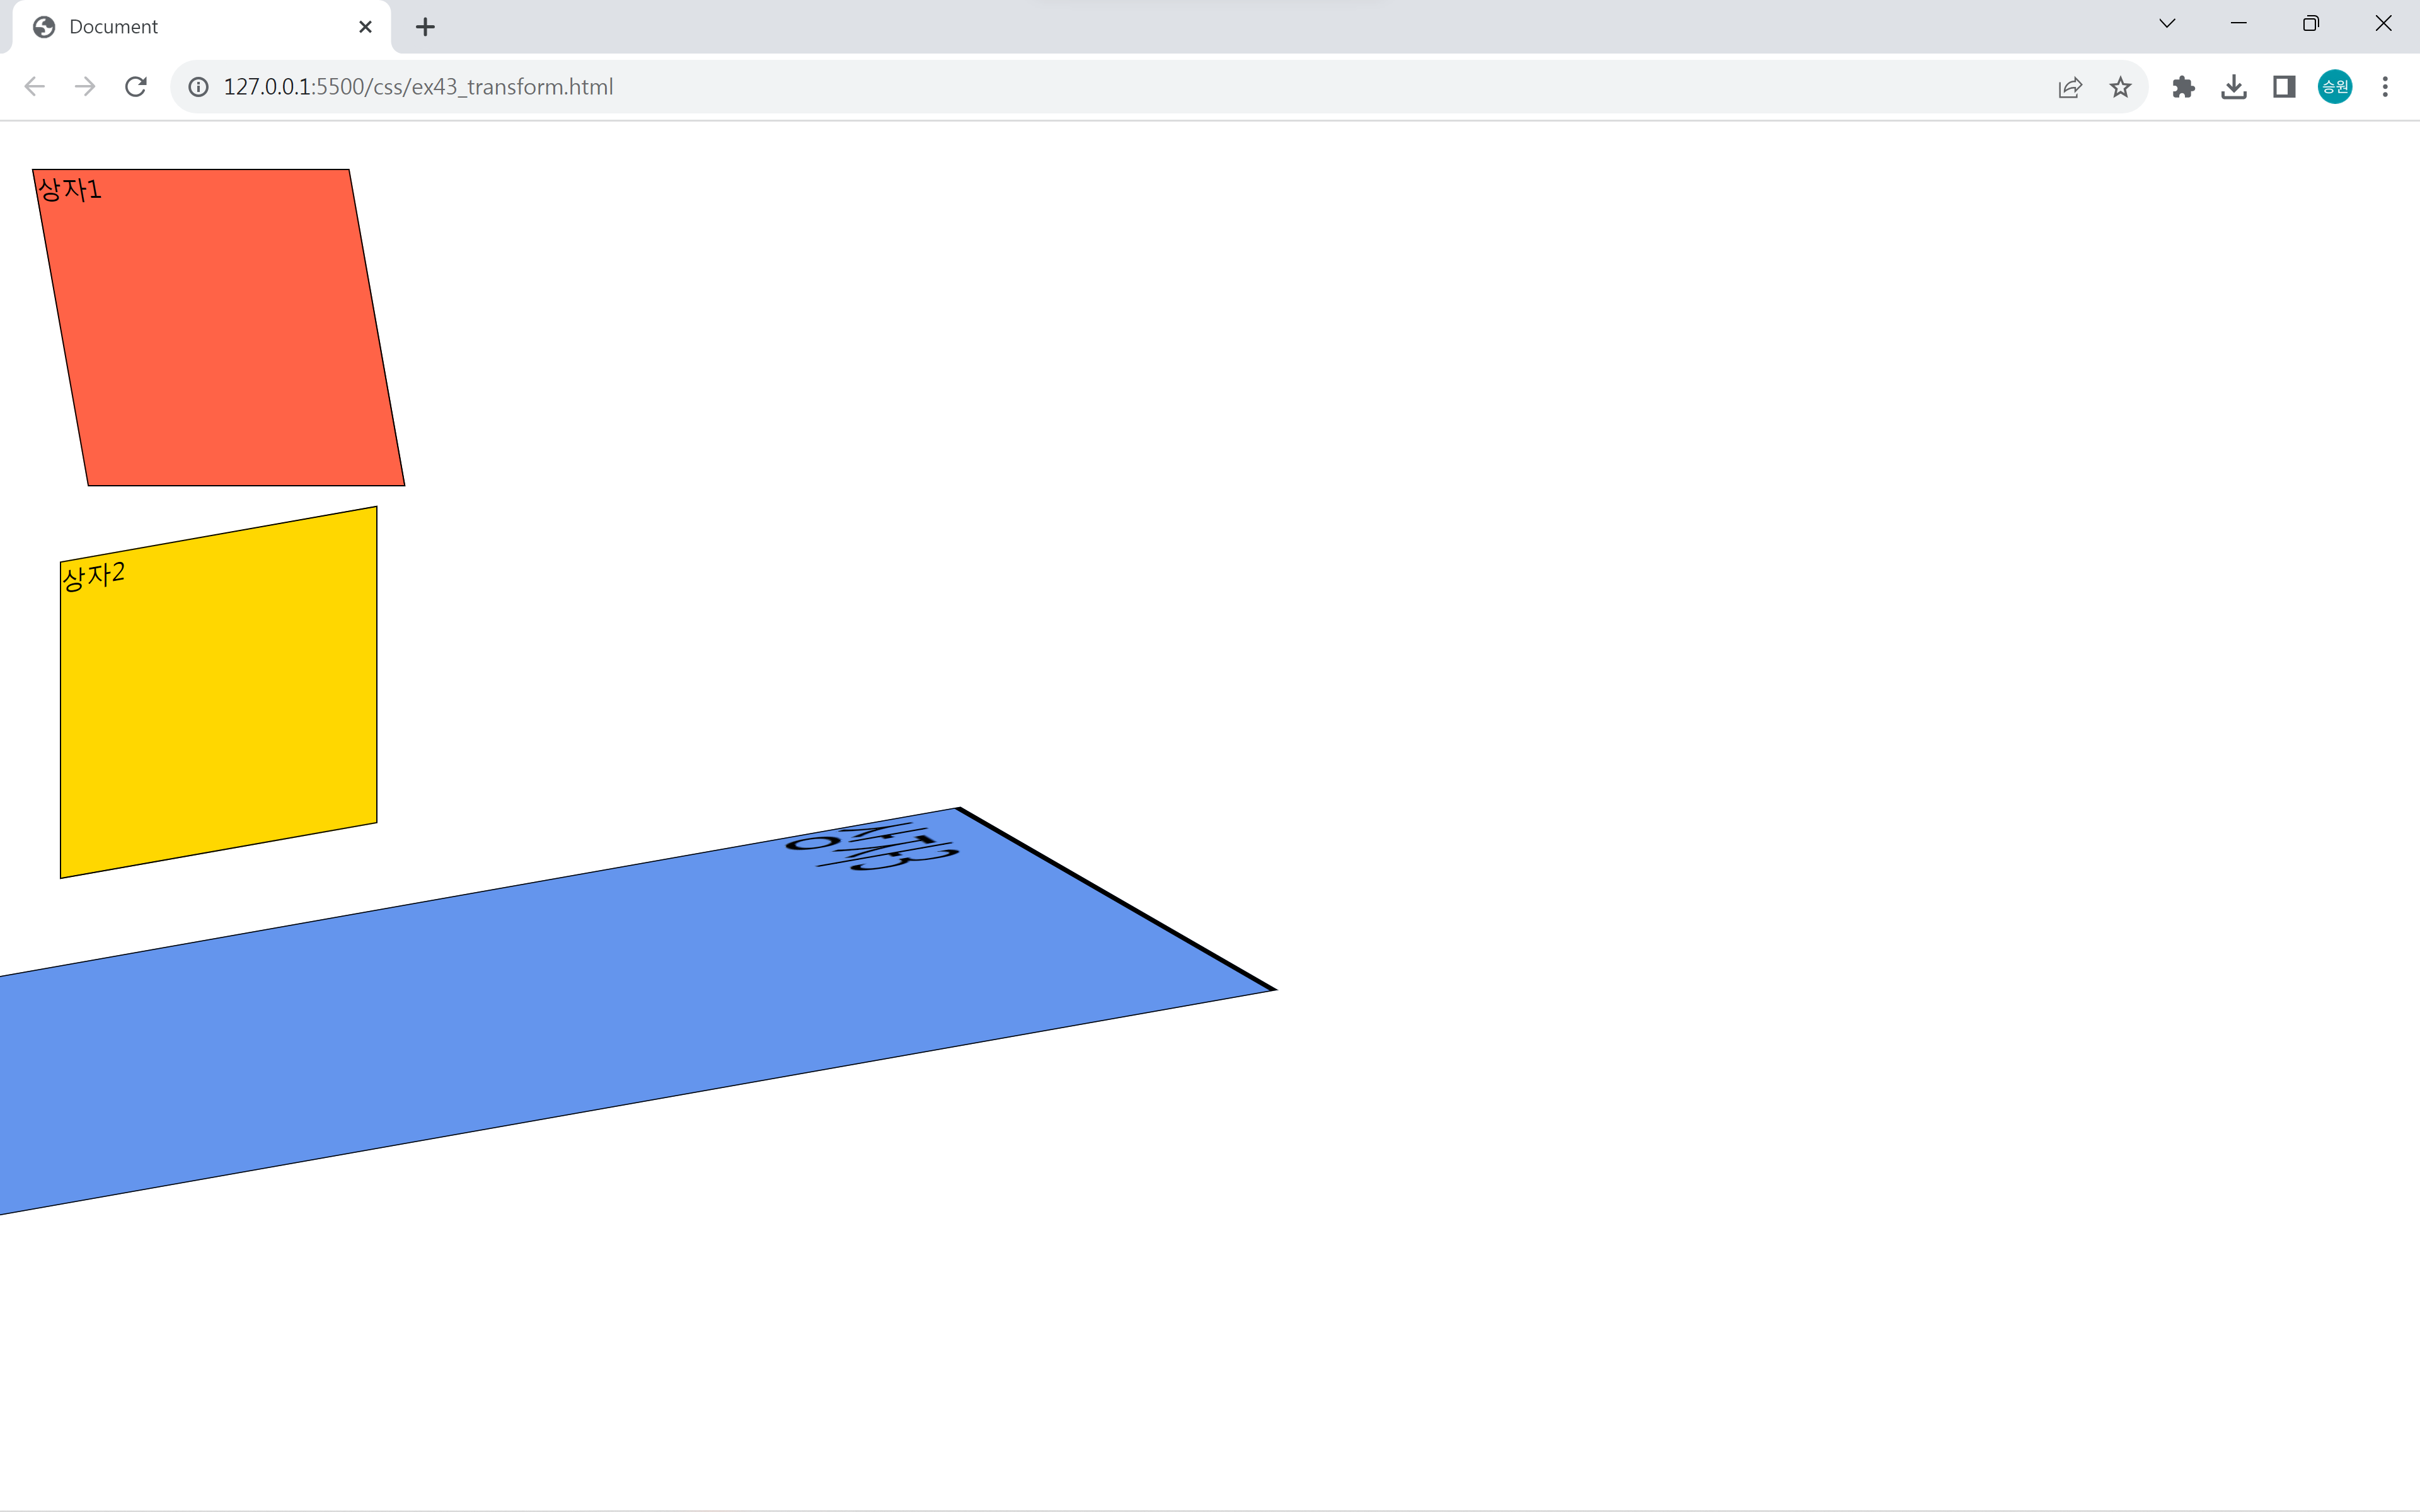The width and height of the screenshot is (2420, 1512).
Task: Open the Downloads icon
Action: point(2234,87)
